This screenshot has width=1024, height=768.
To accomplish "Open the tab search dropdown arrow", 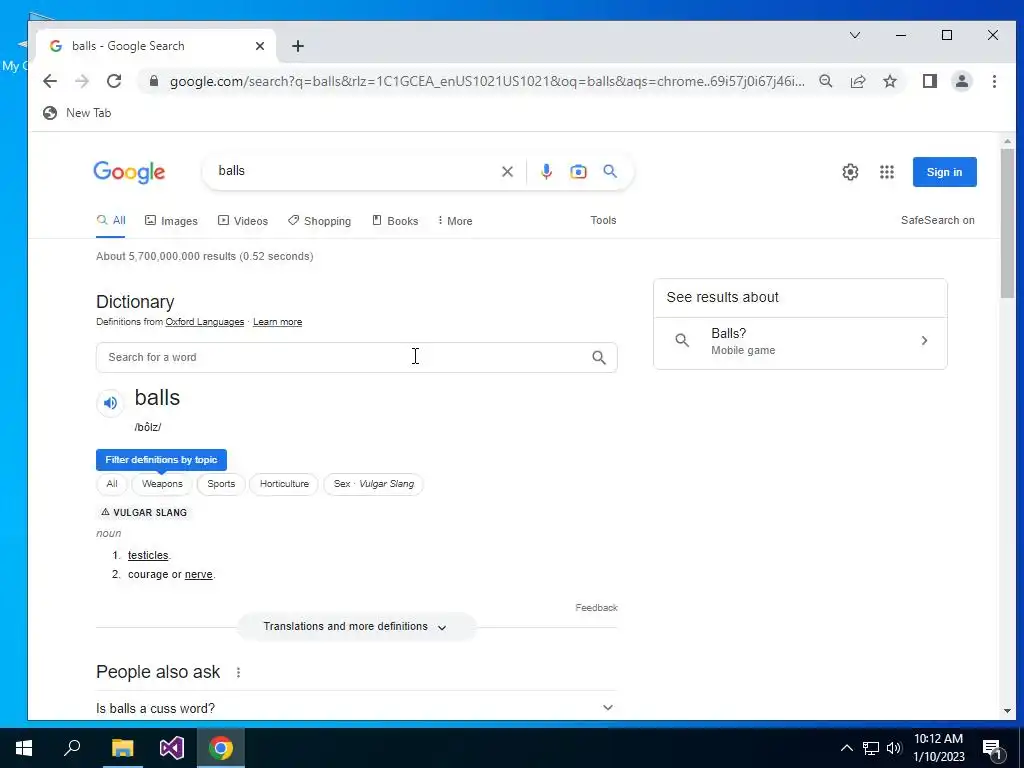I will pos(854,35).
